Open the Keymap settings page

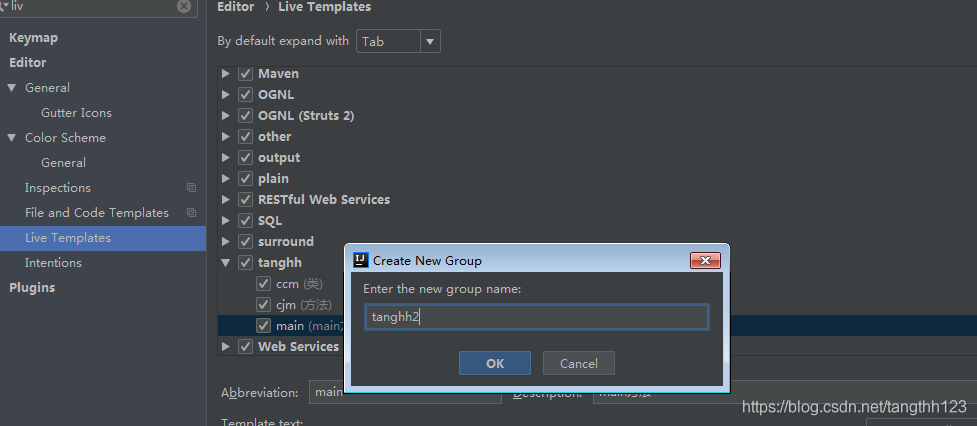click(34, 38)
